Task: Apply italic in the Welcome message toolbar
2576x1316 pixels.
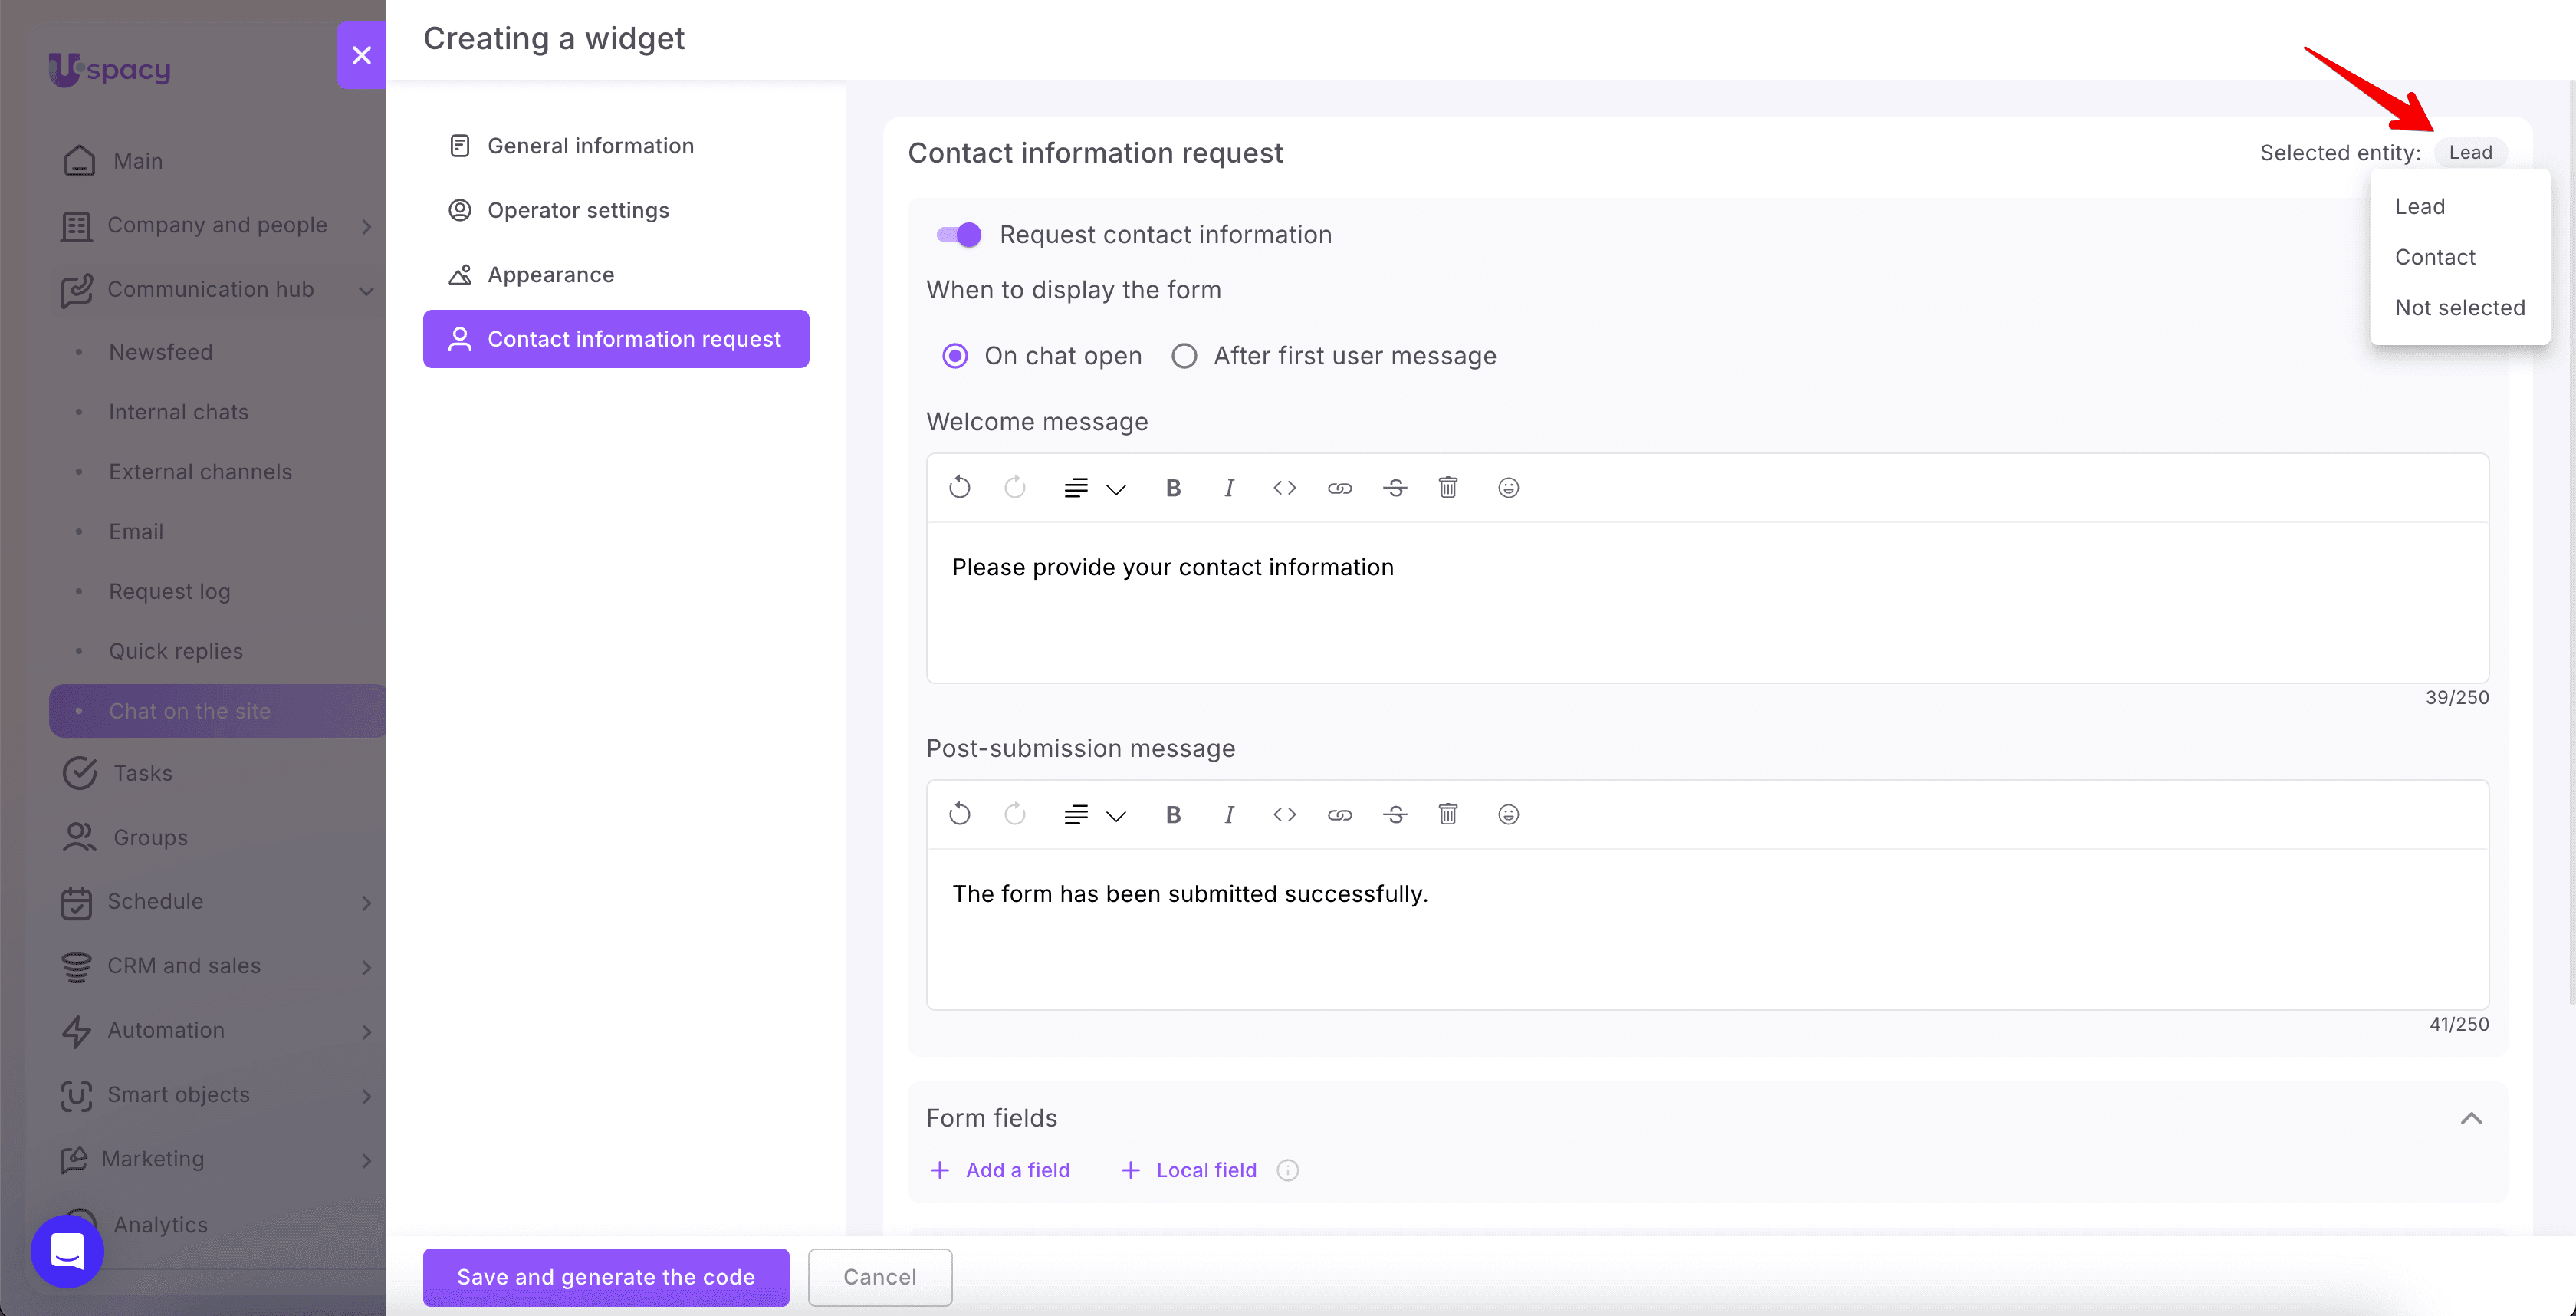Action: click(1229, 487)
